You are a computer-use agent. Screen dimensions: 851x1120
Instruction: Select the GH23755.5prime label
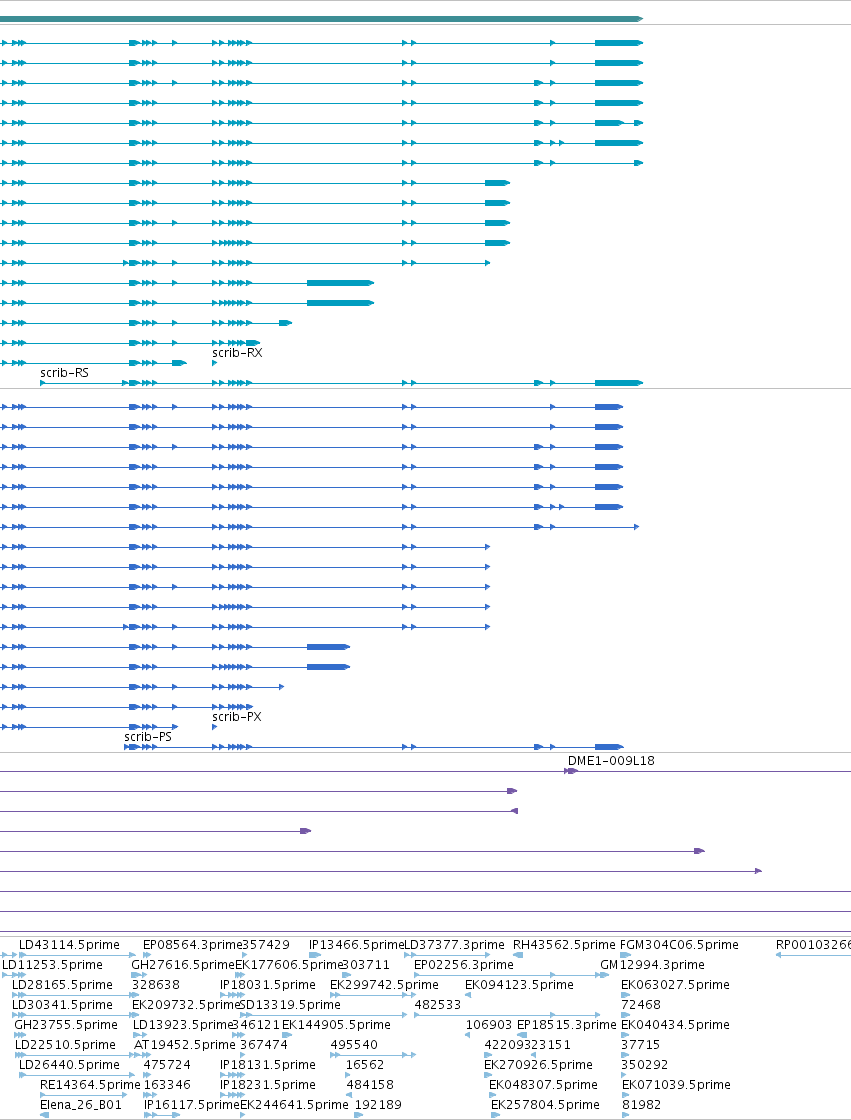tap(66, 1025)
